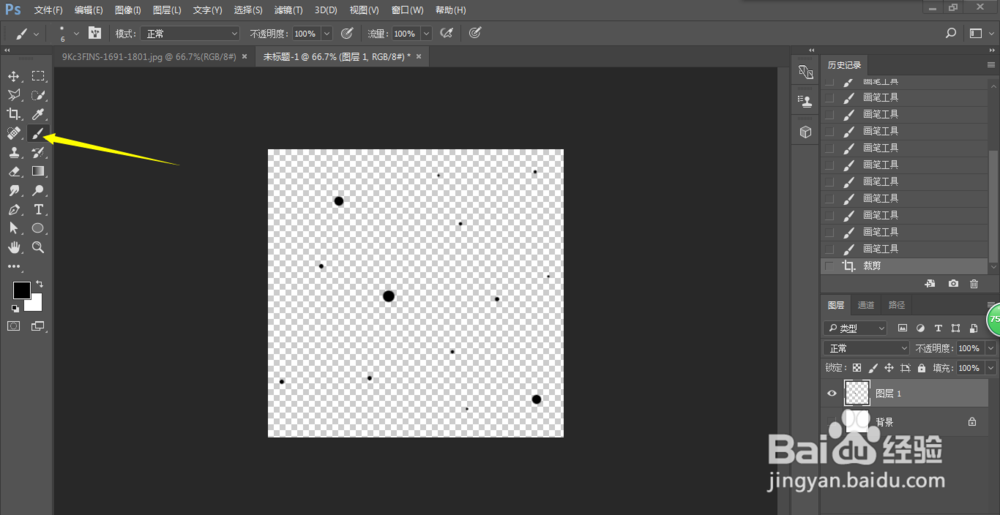The width and height of the screenshot is (1000, 515).
Task: Expand the layer 不透明度 arrow
Action: (x=990, y=348)
